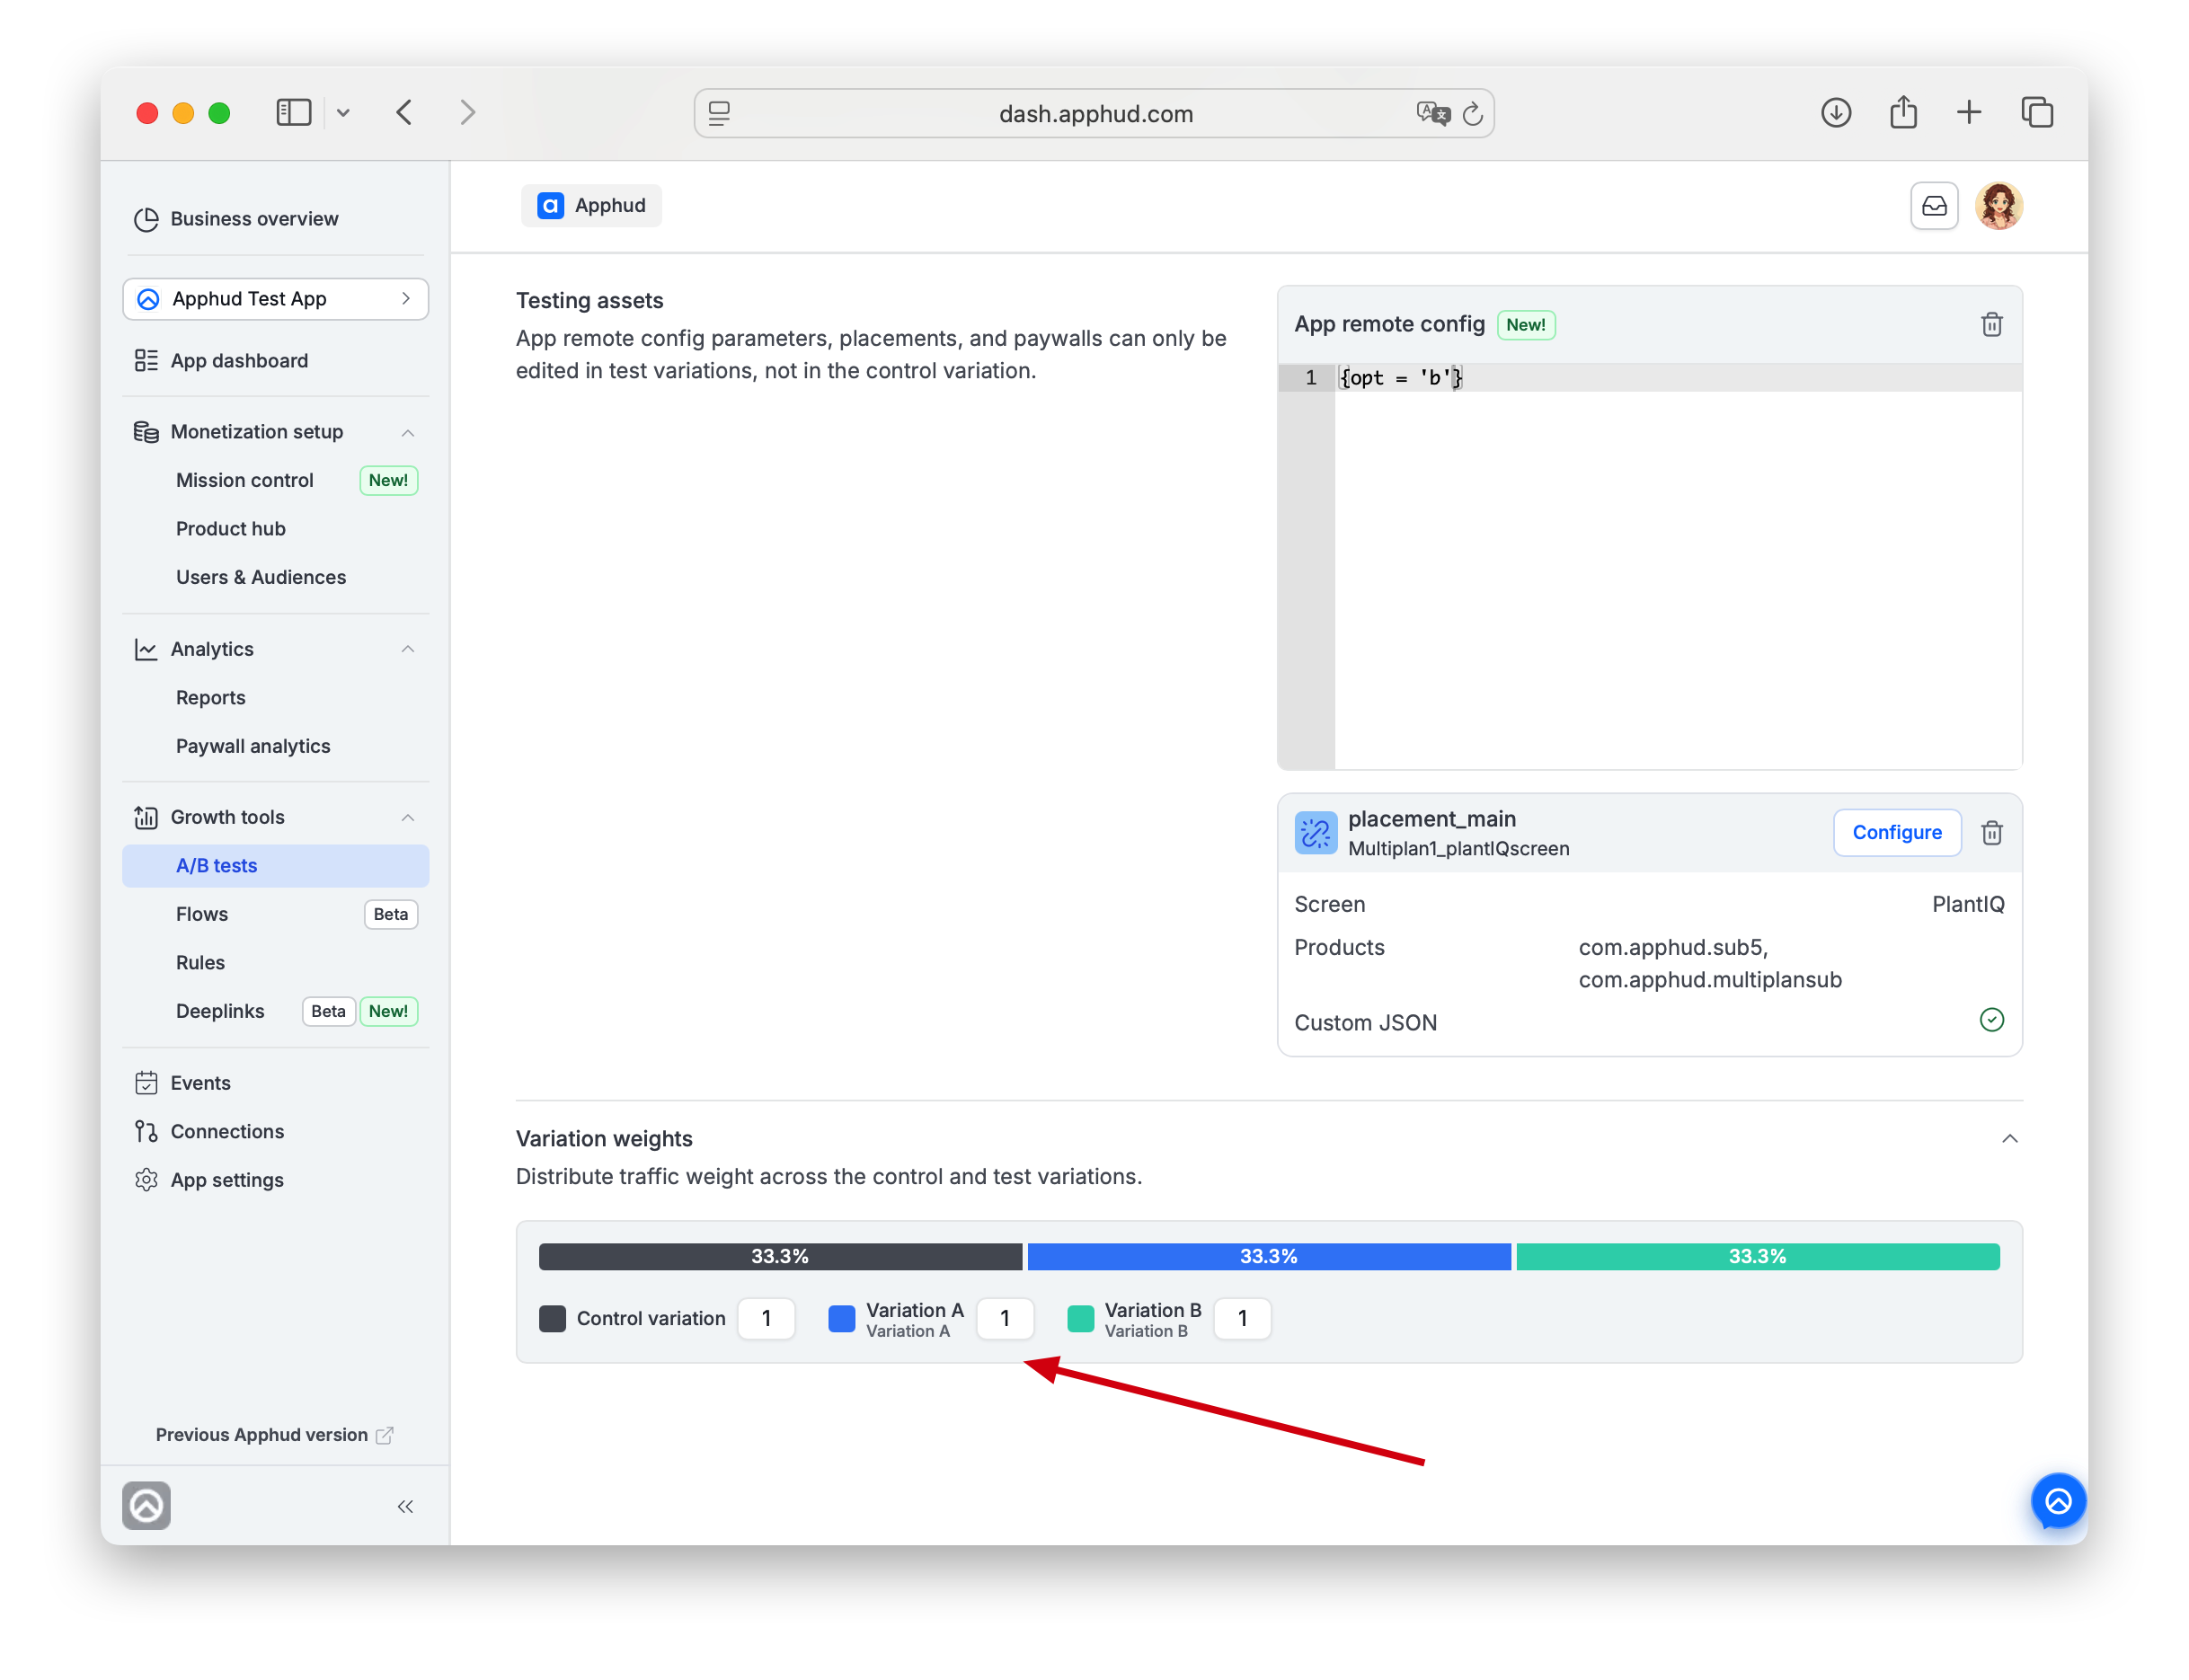
Task: Click the Variation A weight input
Action: [1004, 1319]
